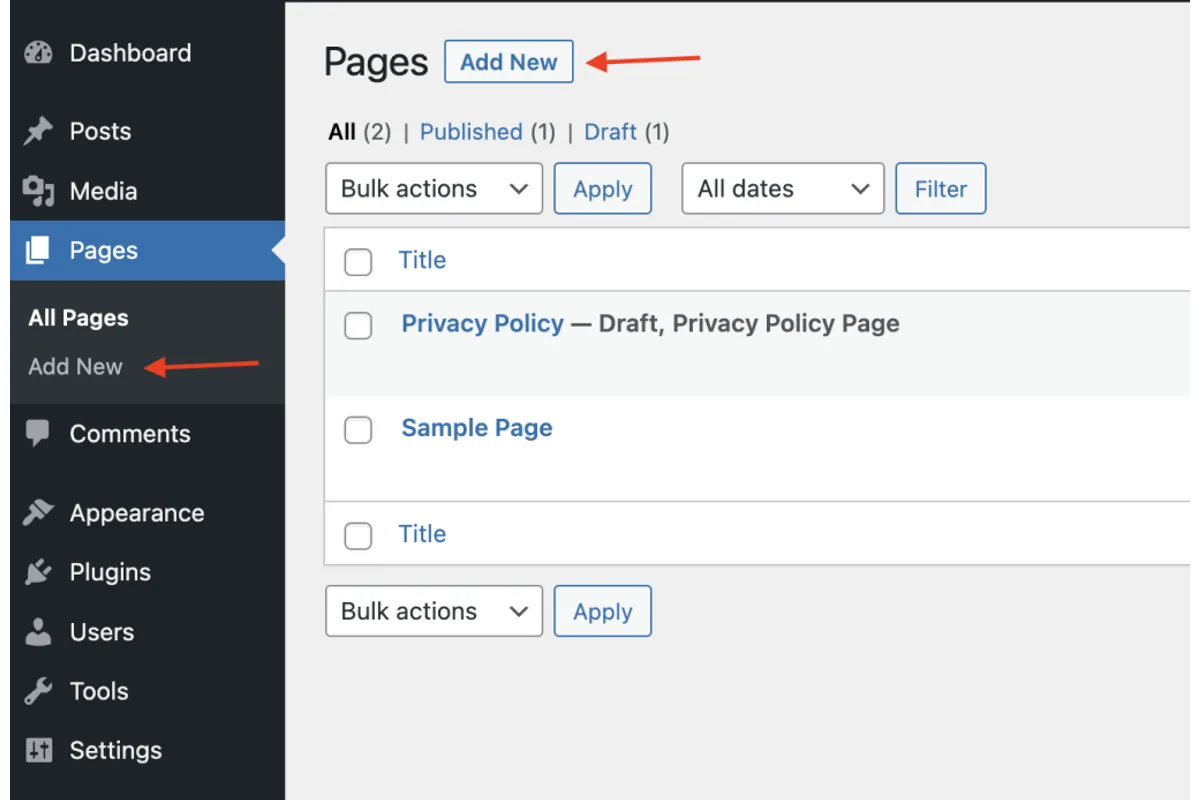Select the Pages menu item

(147, 251)
